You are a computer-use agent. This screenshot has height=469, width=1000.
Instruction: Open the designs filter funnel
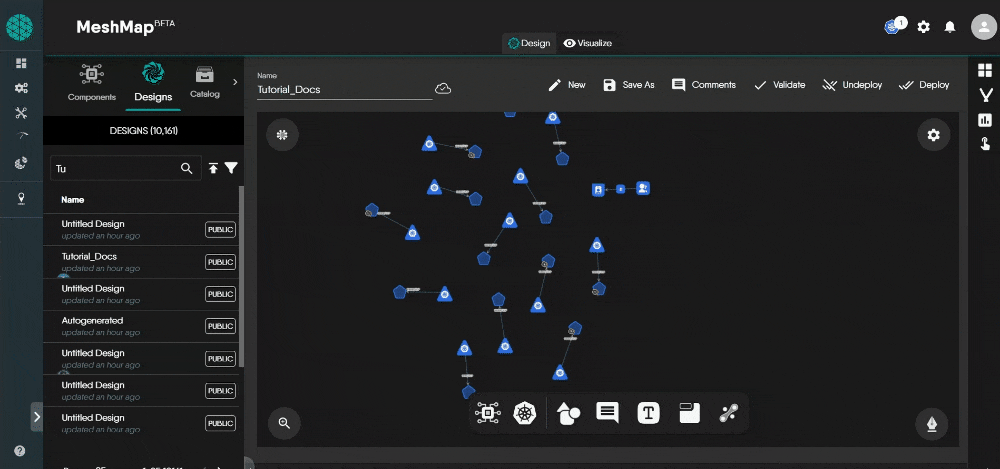point(231,169)
